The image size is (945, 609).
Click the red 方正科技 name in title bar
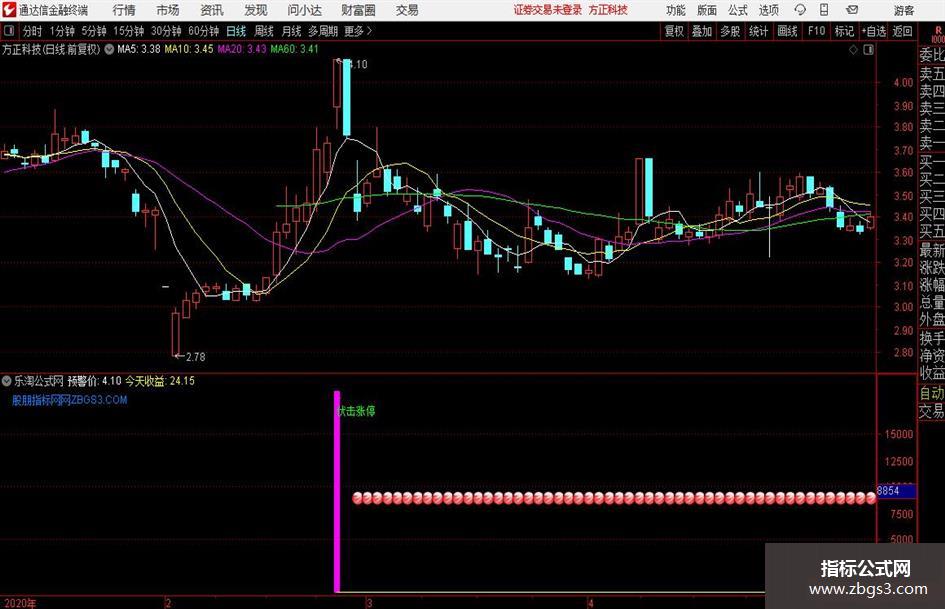pos(608,10)
